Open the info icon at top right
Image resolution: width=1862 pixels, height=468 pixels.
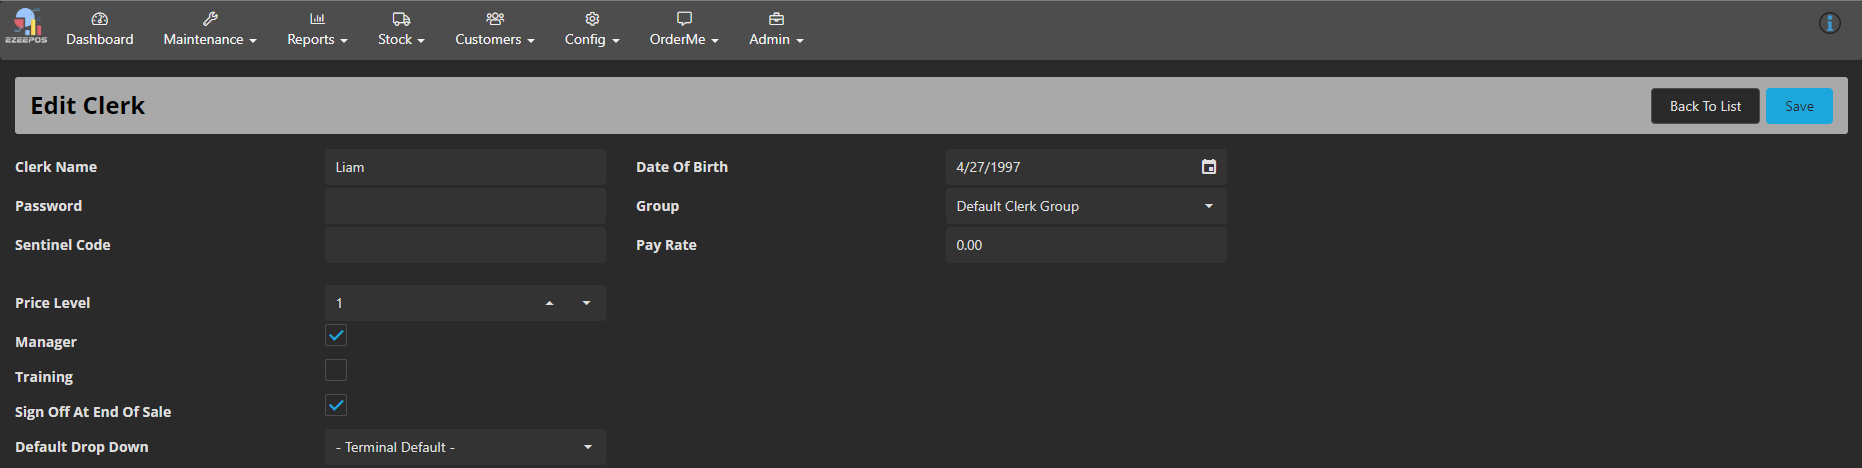1829,23
